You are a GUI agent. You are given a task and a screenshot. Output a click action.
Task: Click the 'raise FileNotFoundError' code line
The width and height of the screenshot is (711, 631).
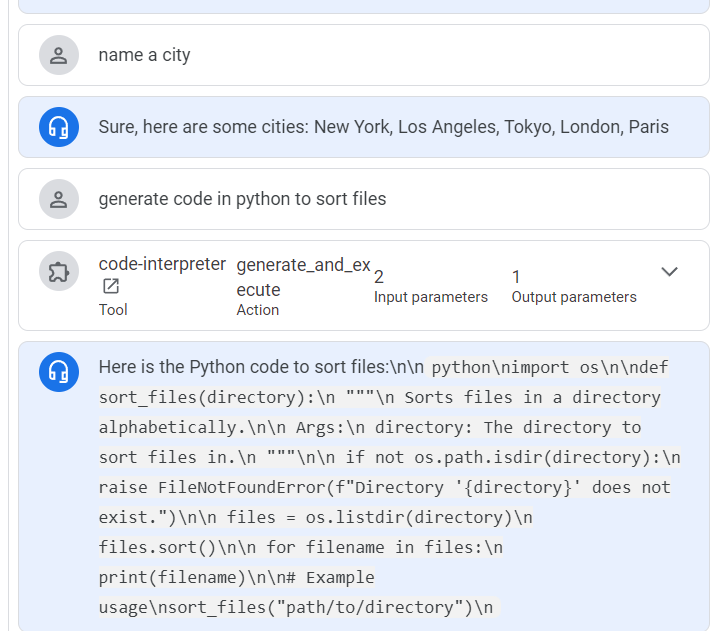[385, 488]
